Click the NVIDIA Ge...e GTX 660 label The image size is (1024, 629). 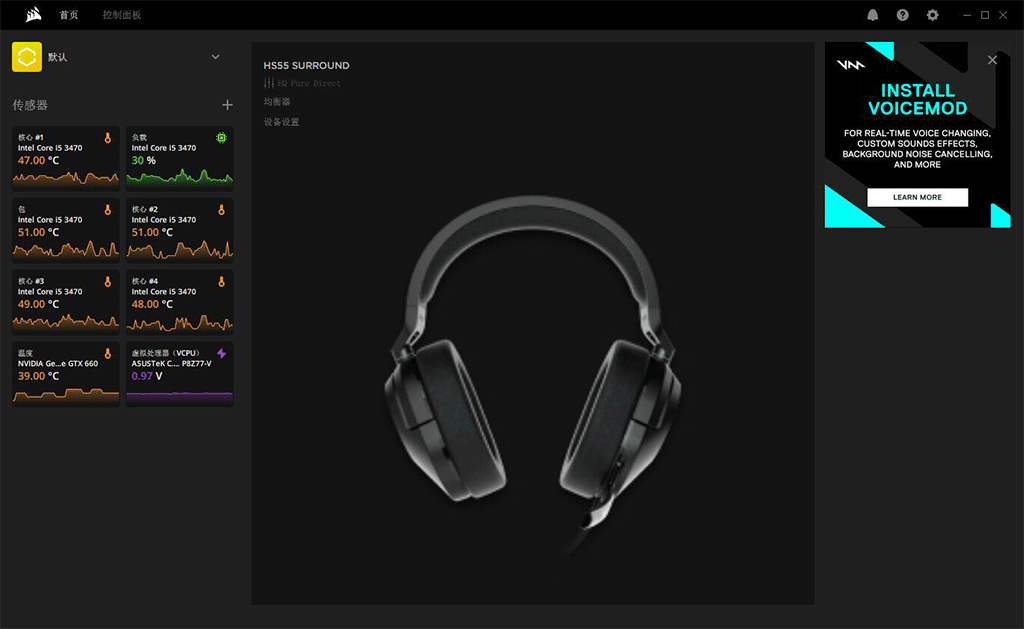pos(58,364)
